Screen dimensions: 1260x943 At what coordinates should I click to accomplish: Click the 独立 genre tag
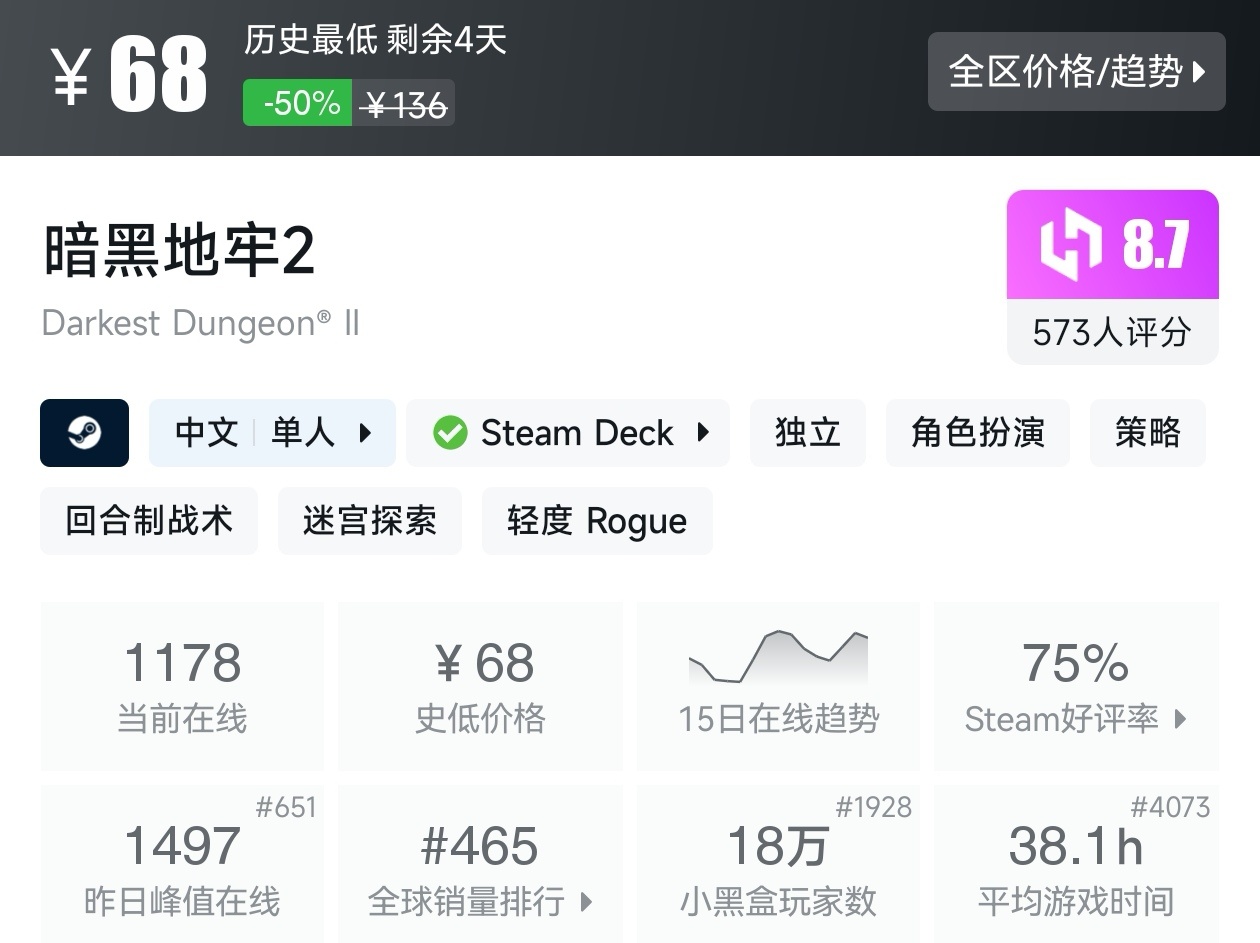807,432
